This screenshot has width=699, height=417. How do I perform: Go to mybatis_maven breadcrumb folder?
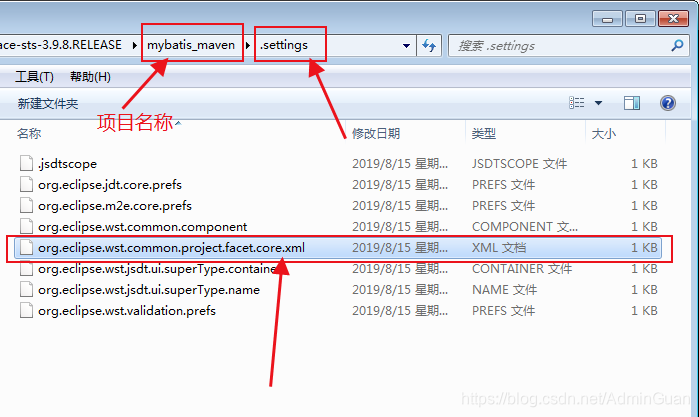tap(191, 45)
